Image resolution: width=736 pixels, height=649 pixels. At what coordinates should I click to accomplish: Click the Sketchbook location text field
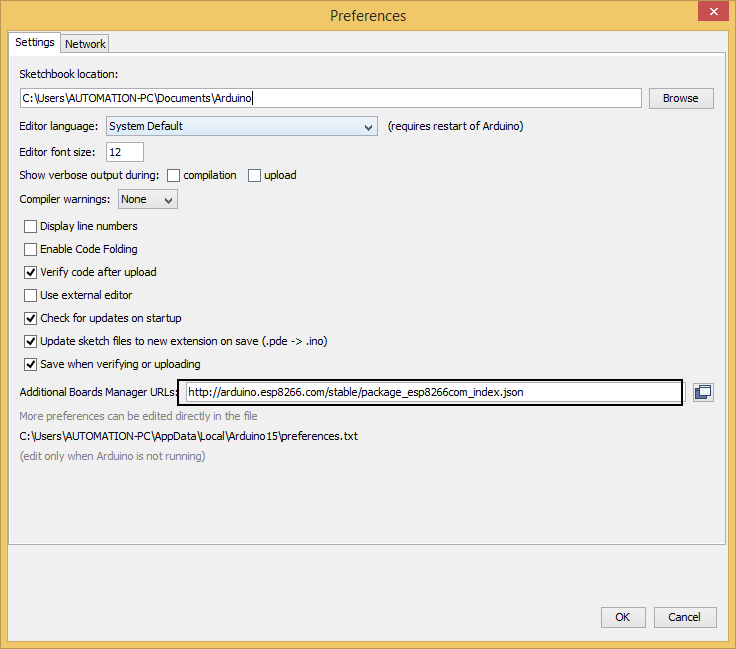[330, 98]
